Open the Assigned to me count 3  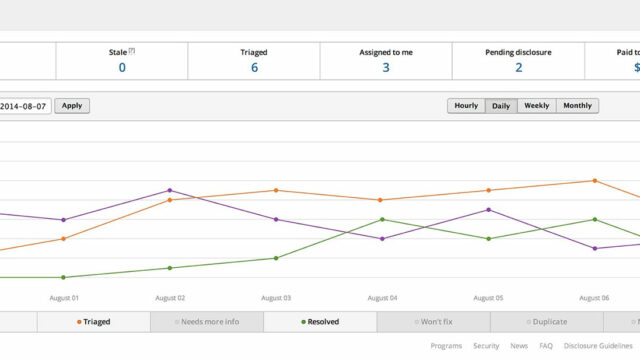(x=386, y=67)
